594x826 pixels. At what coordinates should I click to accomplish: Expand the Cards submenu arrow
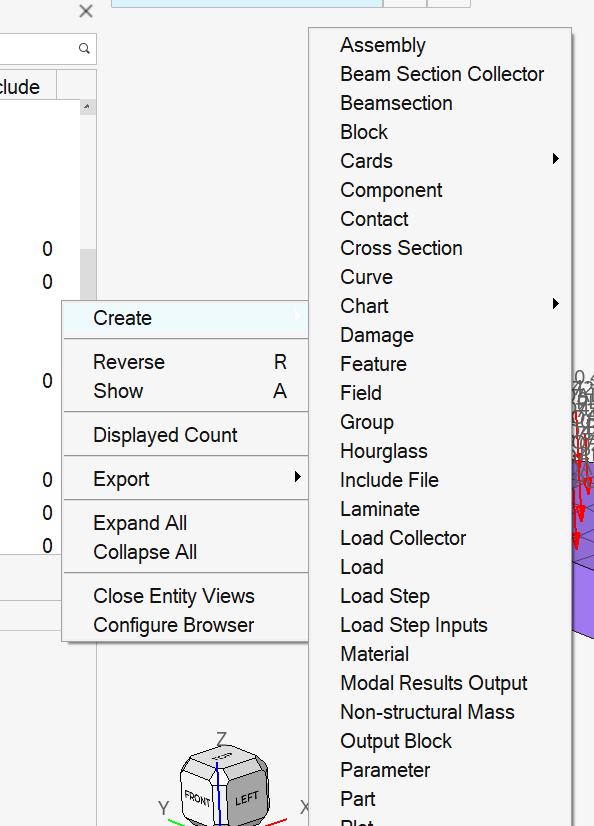click(556, 159)
